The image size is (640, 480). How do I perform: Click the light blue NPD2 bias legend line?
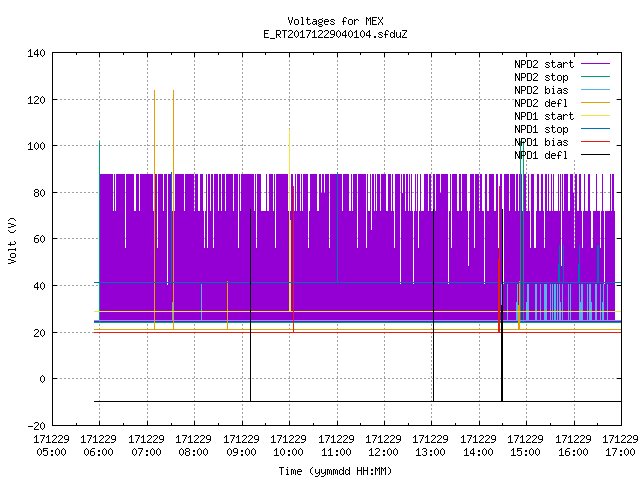click(596, 90)
